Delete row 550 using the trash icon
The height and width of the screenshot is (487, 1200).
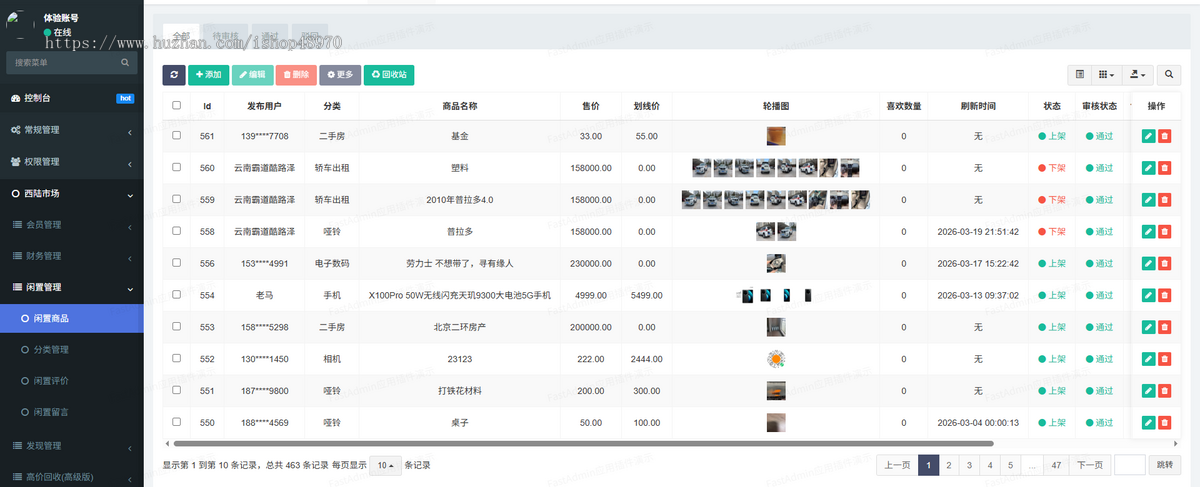[x=1164, y=423]
